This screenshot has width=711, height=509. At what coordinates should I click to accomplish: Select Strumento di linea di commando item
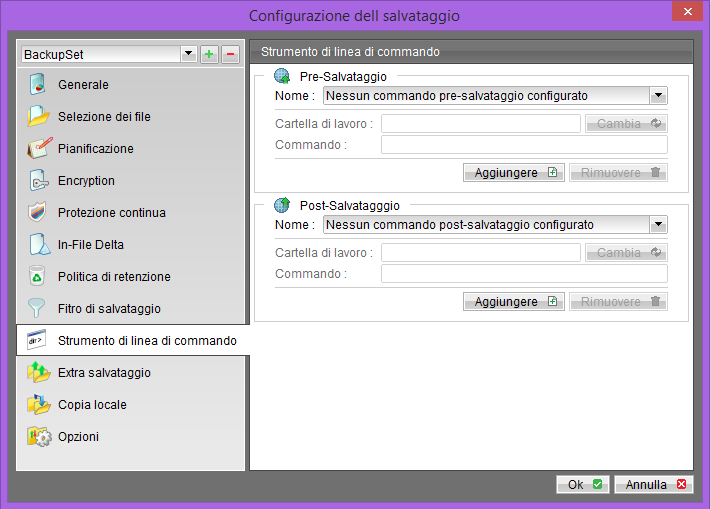133,340
